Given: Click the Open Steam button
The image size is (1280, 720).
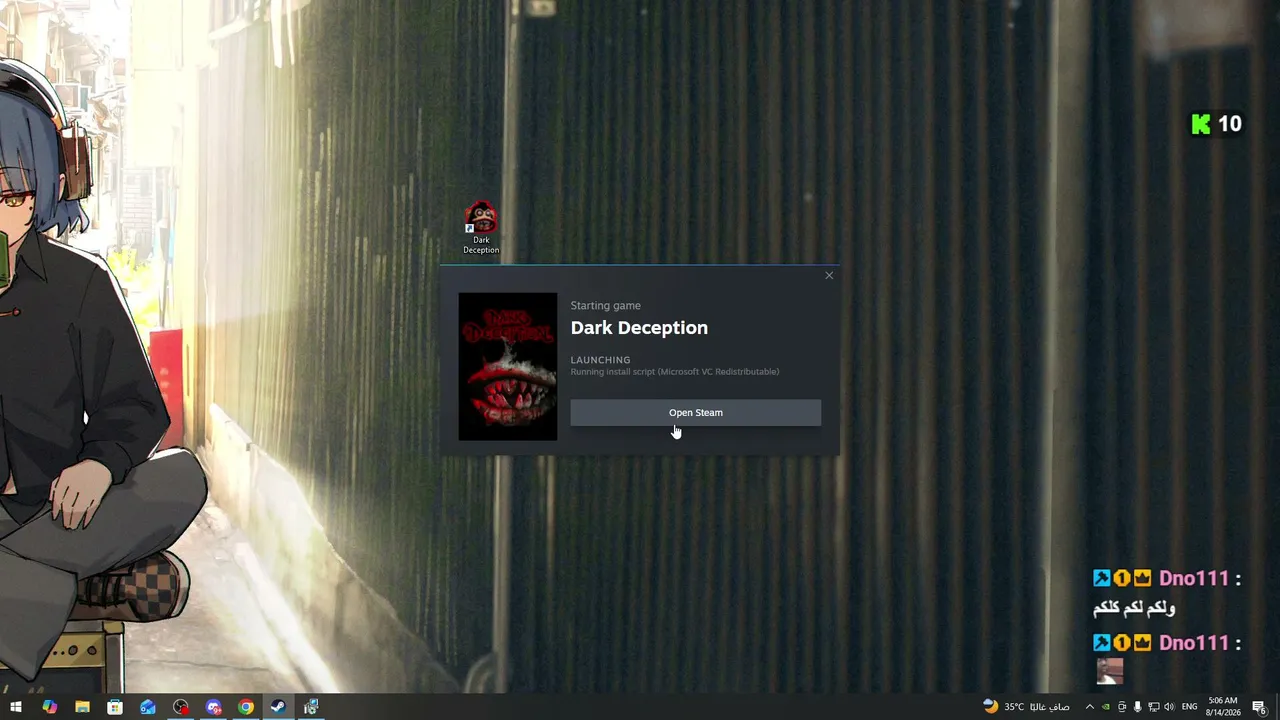Looking at the screenshot, I should (x=695, y=412).
